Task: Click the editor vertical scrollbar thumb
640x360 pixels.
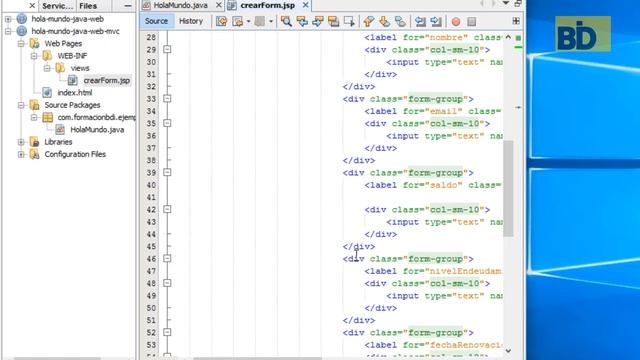Action: click(x=508, y=189)
